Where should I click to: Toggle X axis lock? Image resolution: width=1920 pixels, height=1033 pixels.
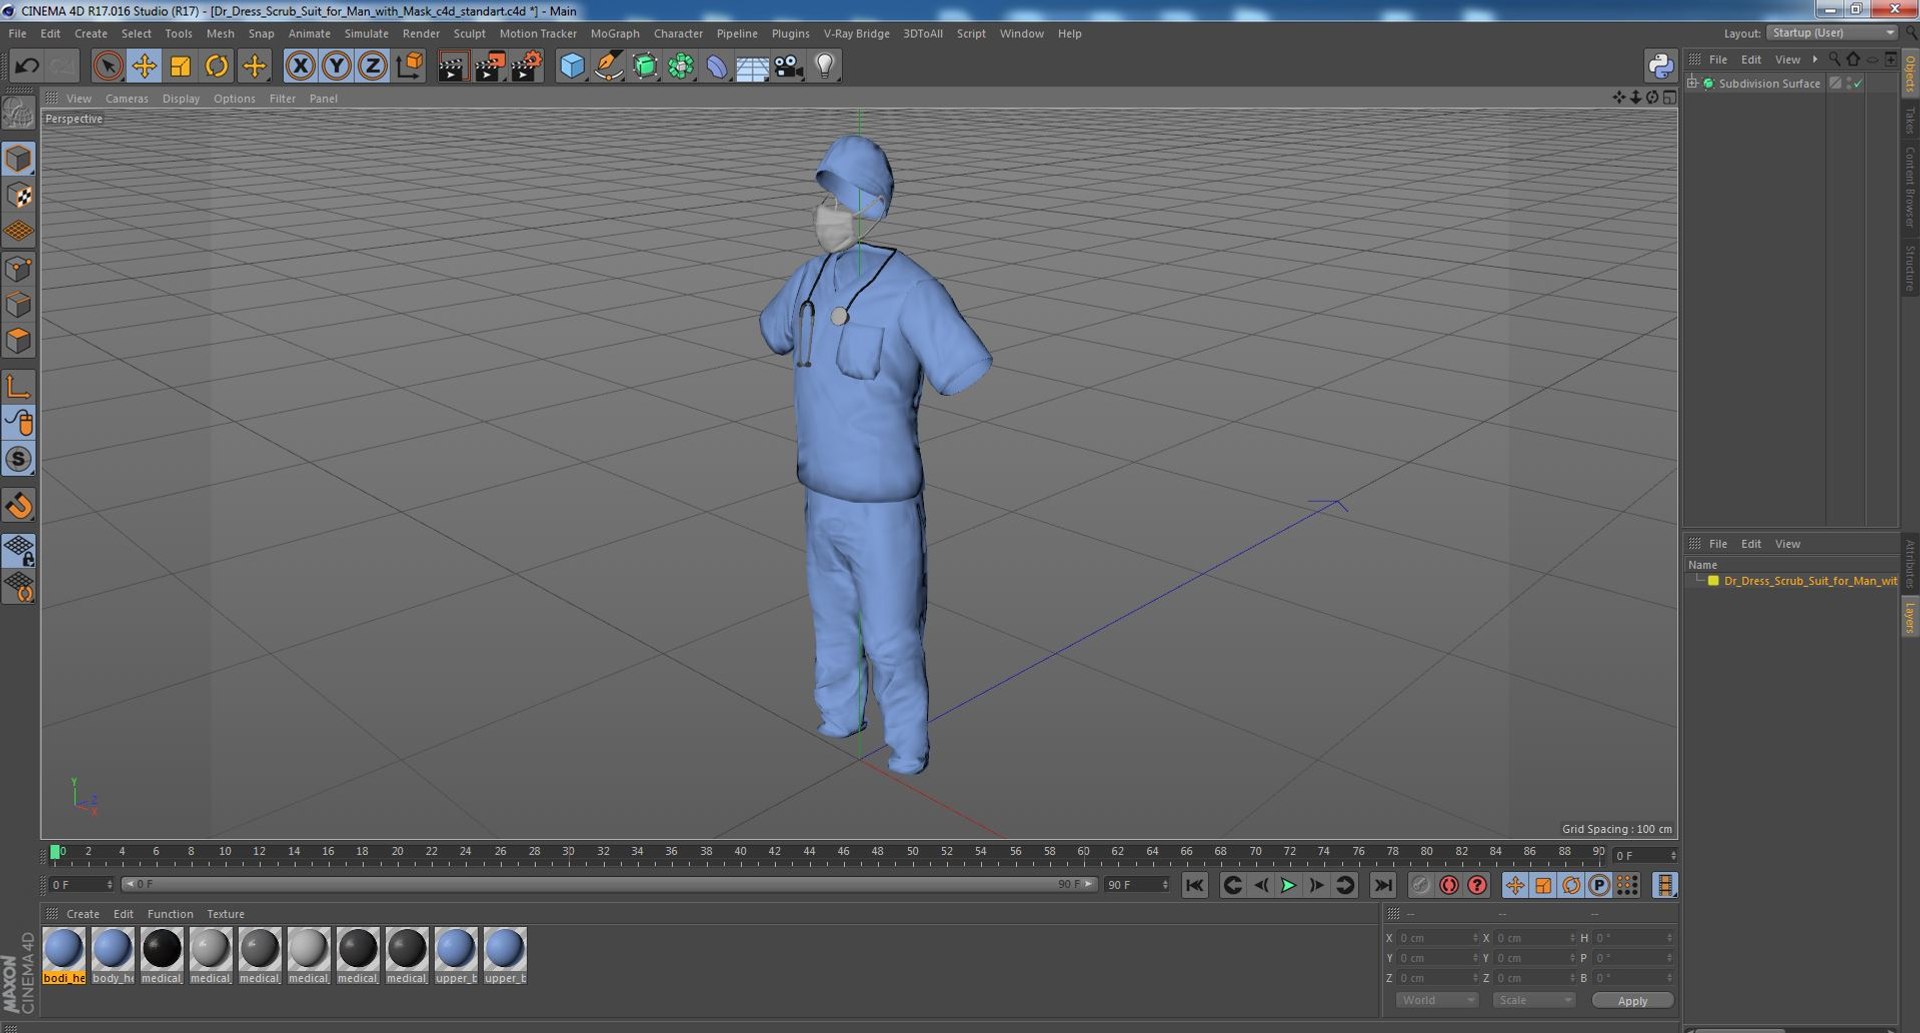pyautogui.click(x=300, y=66)
